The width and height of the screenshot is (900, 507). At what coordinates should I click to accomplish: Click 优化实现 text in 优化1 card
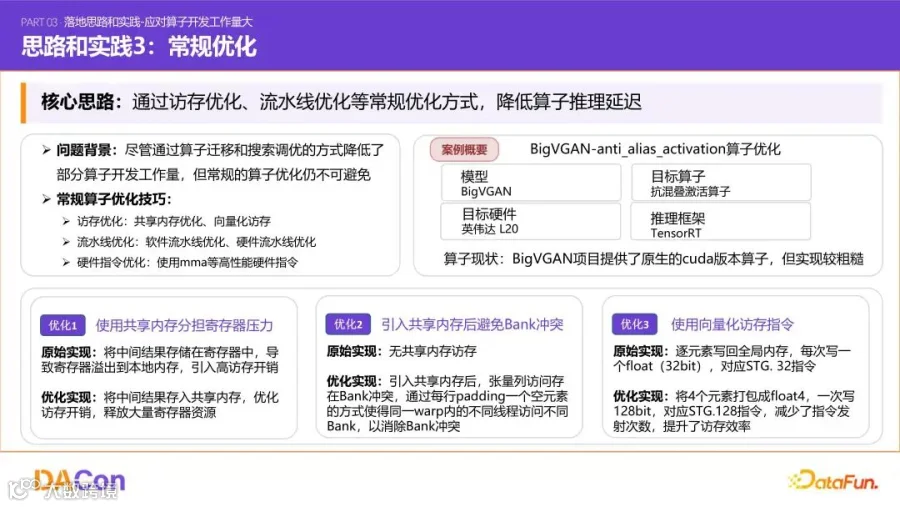(160, 405)
